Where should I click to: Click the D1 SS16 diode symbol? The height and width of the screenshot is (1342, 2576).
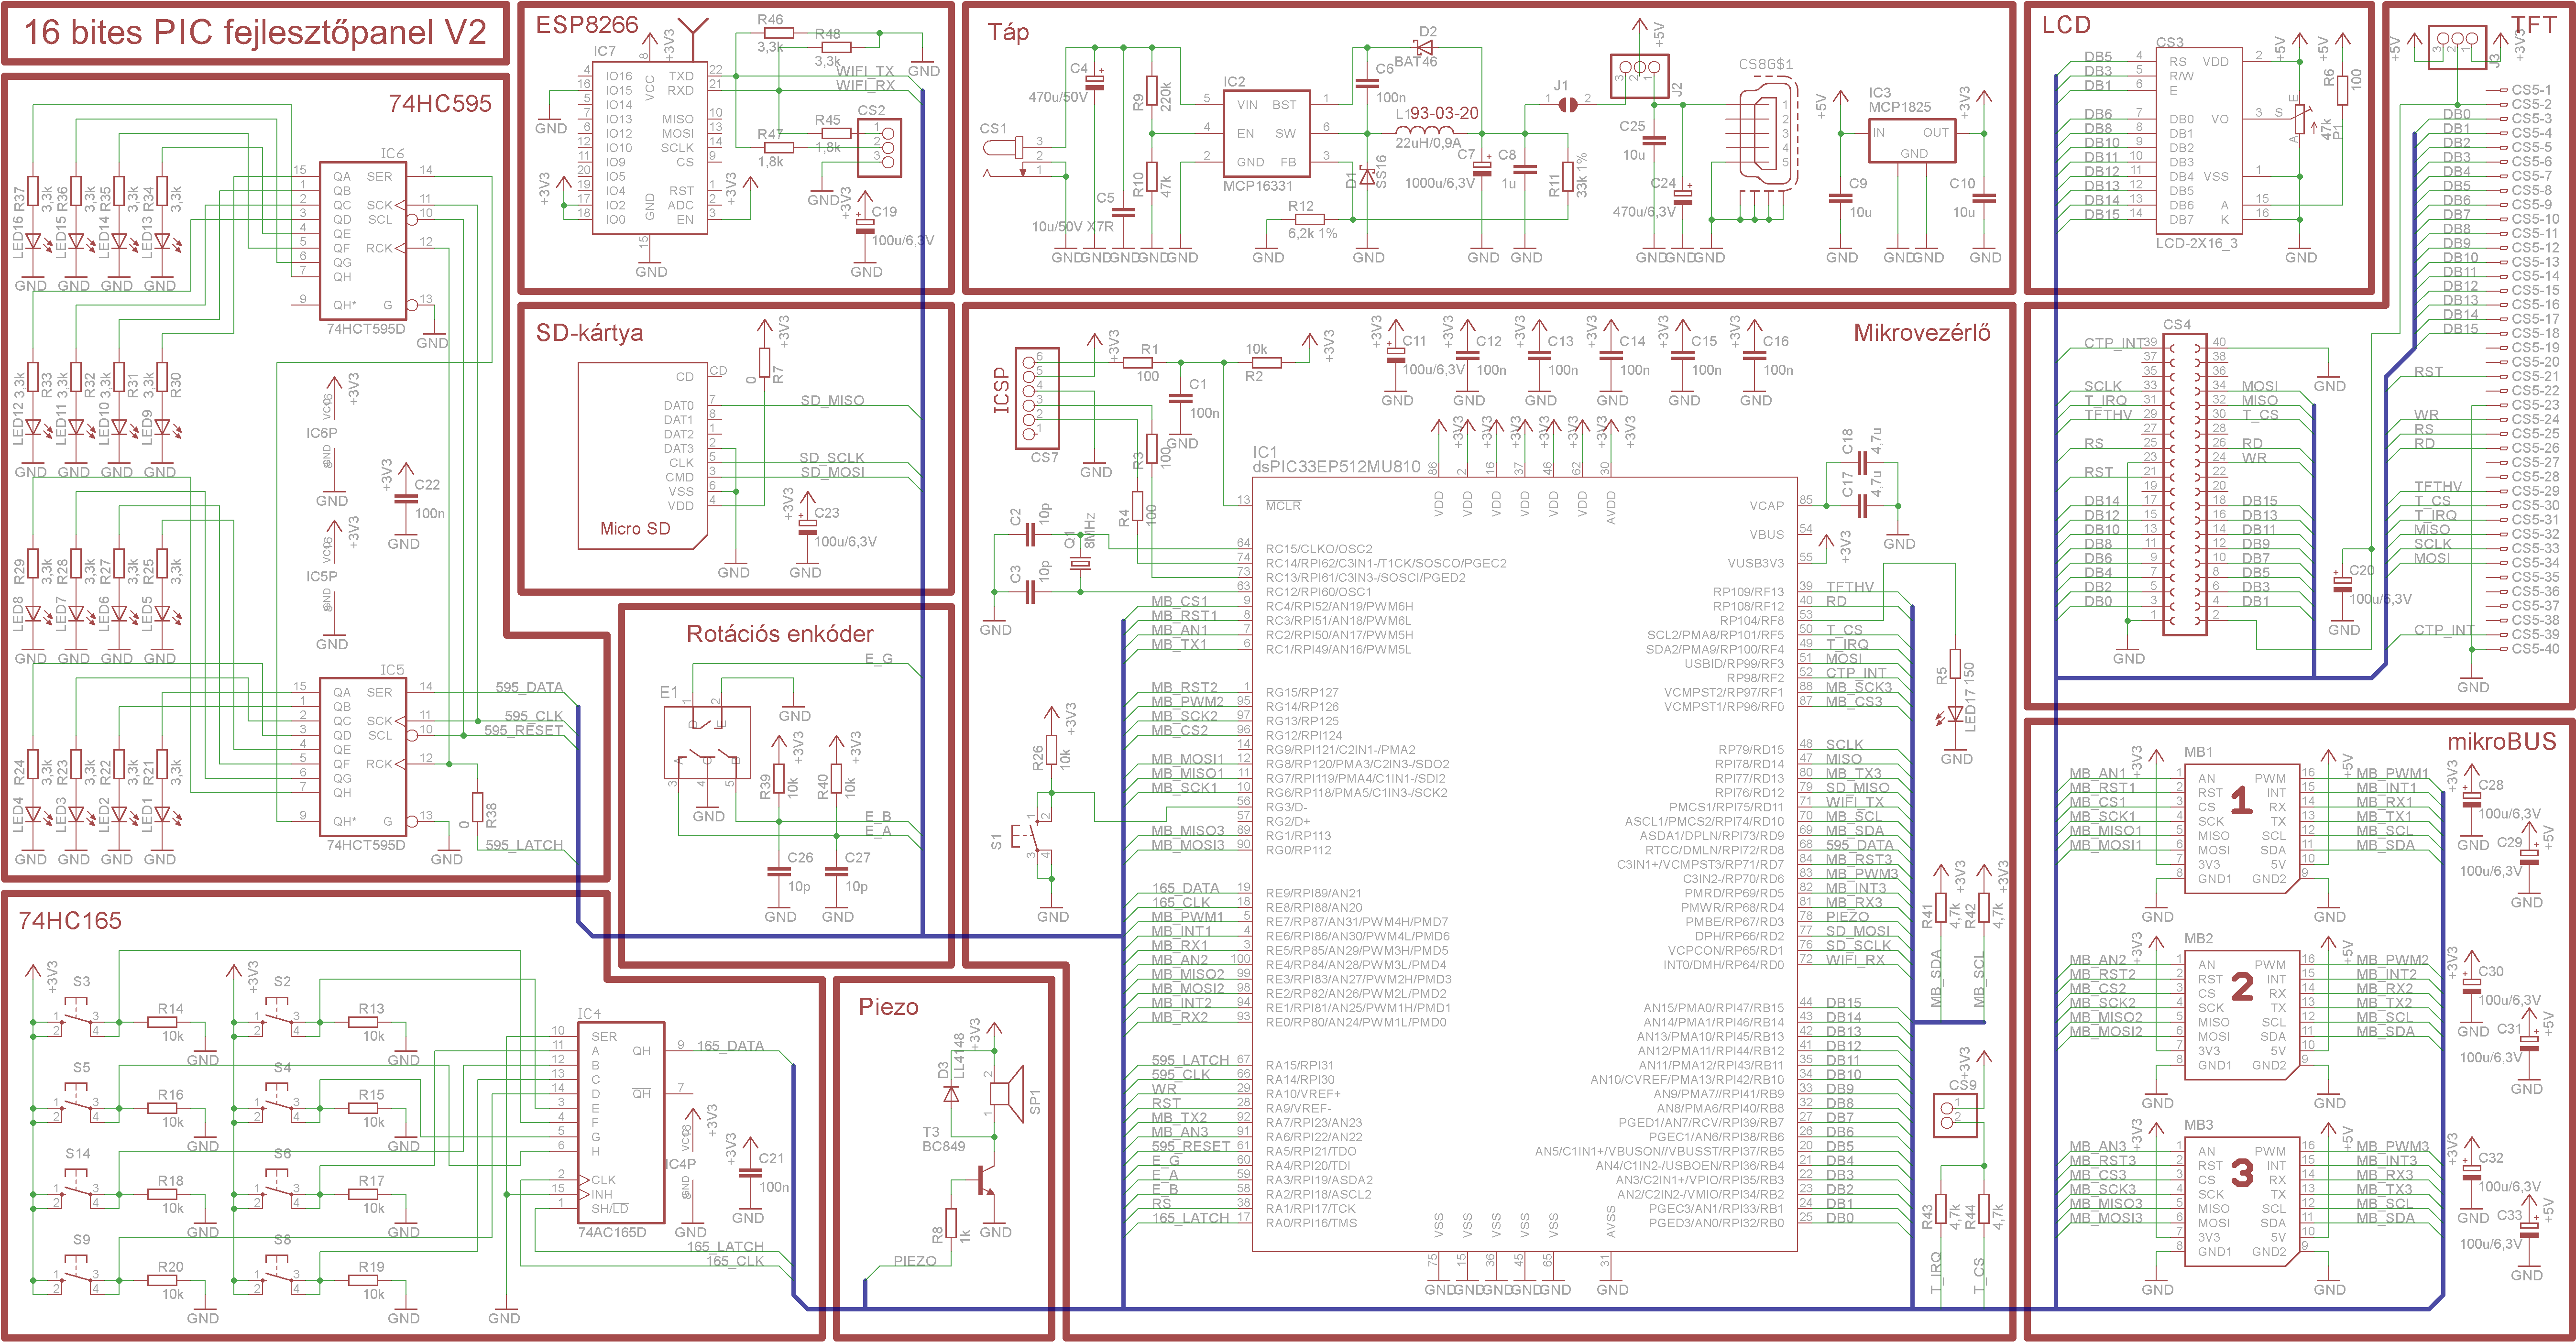(x=1367, y=177)
